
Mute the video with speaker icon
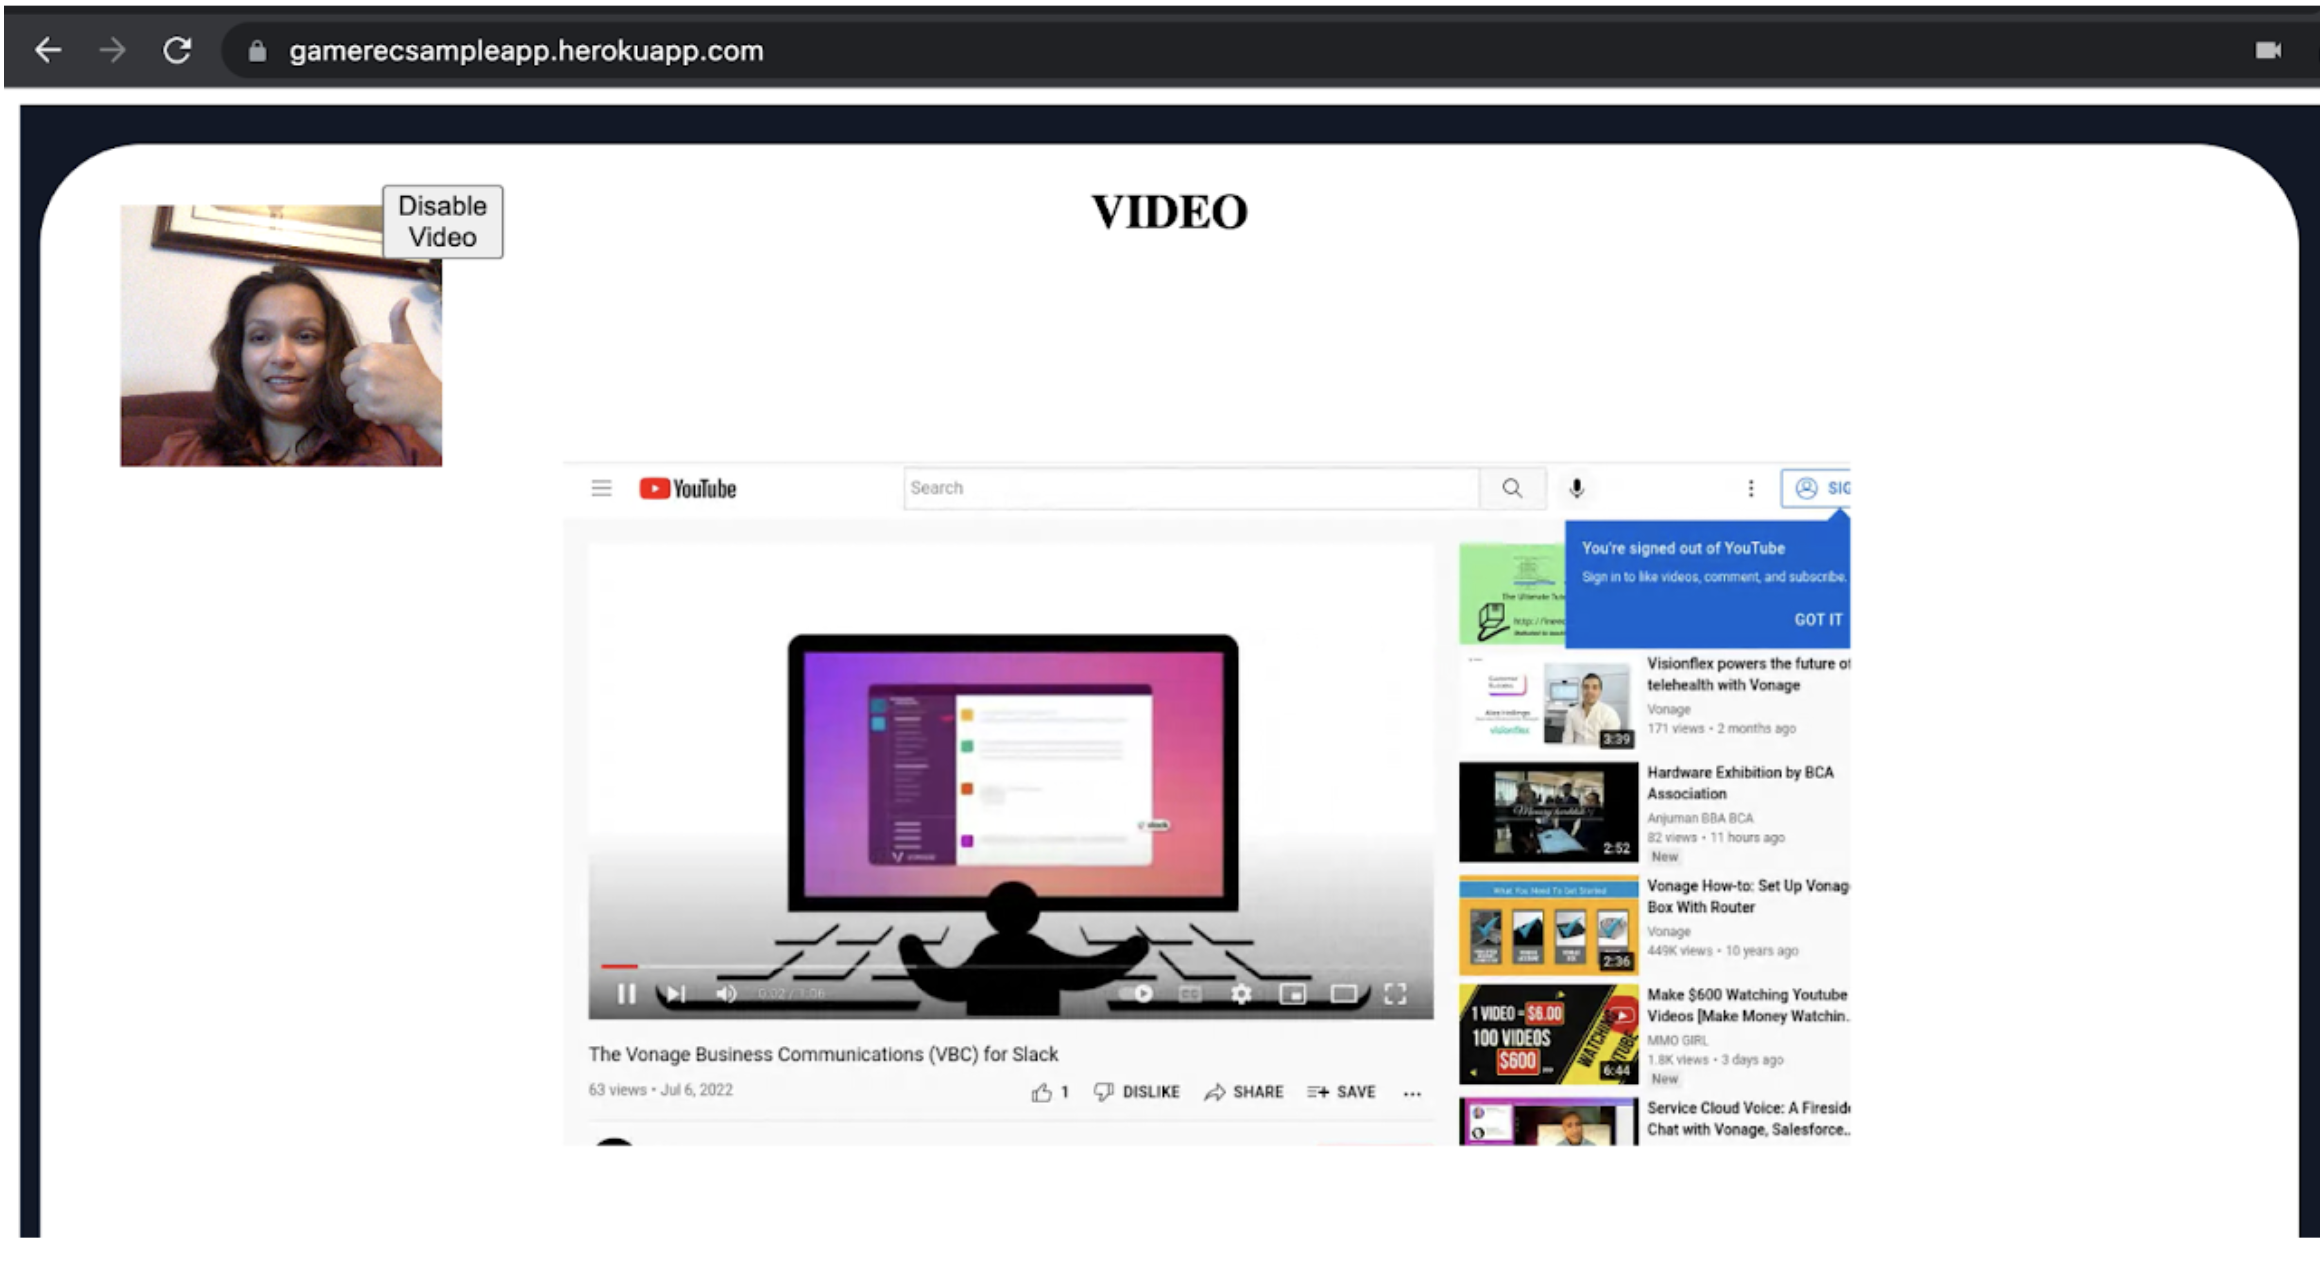click(x=726, y=994)
